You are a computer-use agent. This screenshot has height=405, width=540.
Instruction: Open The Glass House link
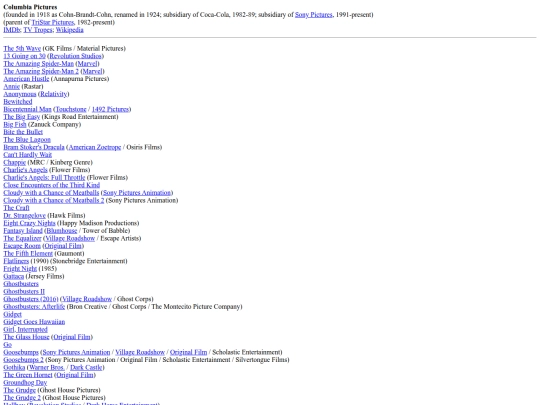(x=26, y=336)
